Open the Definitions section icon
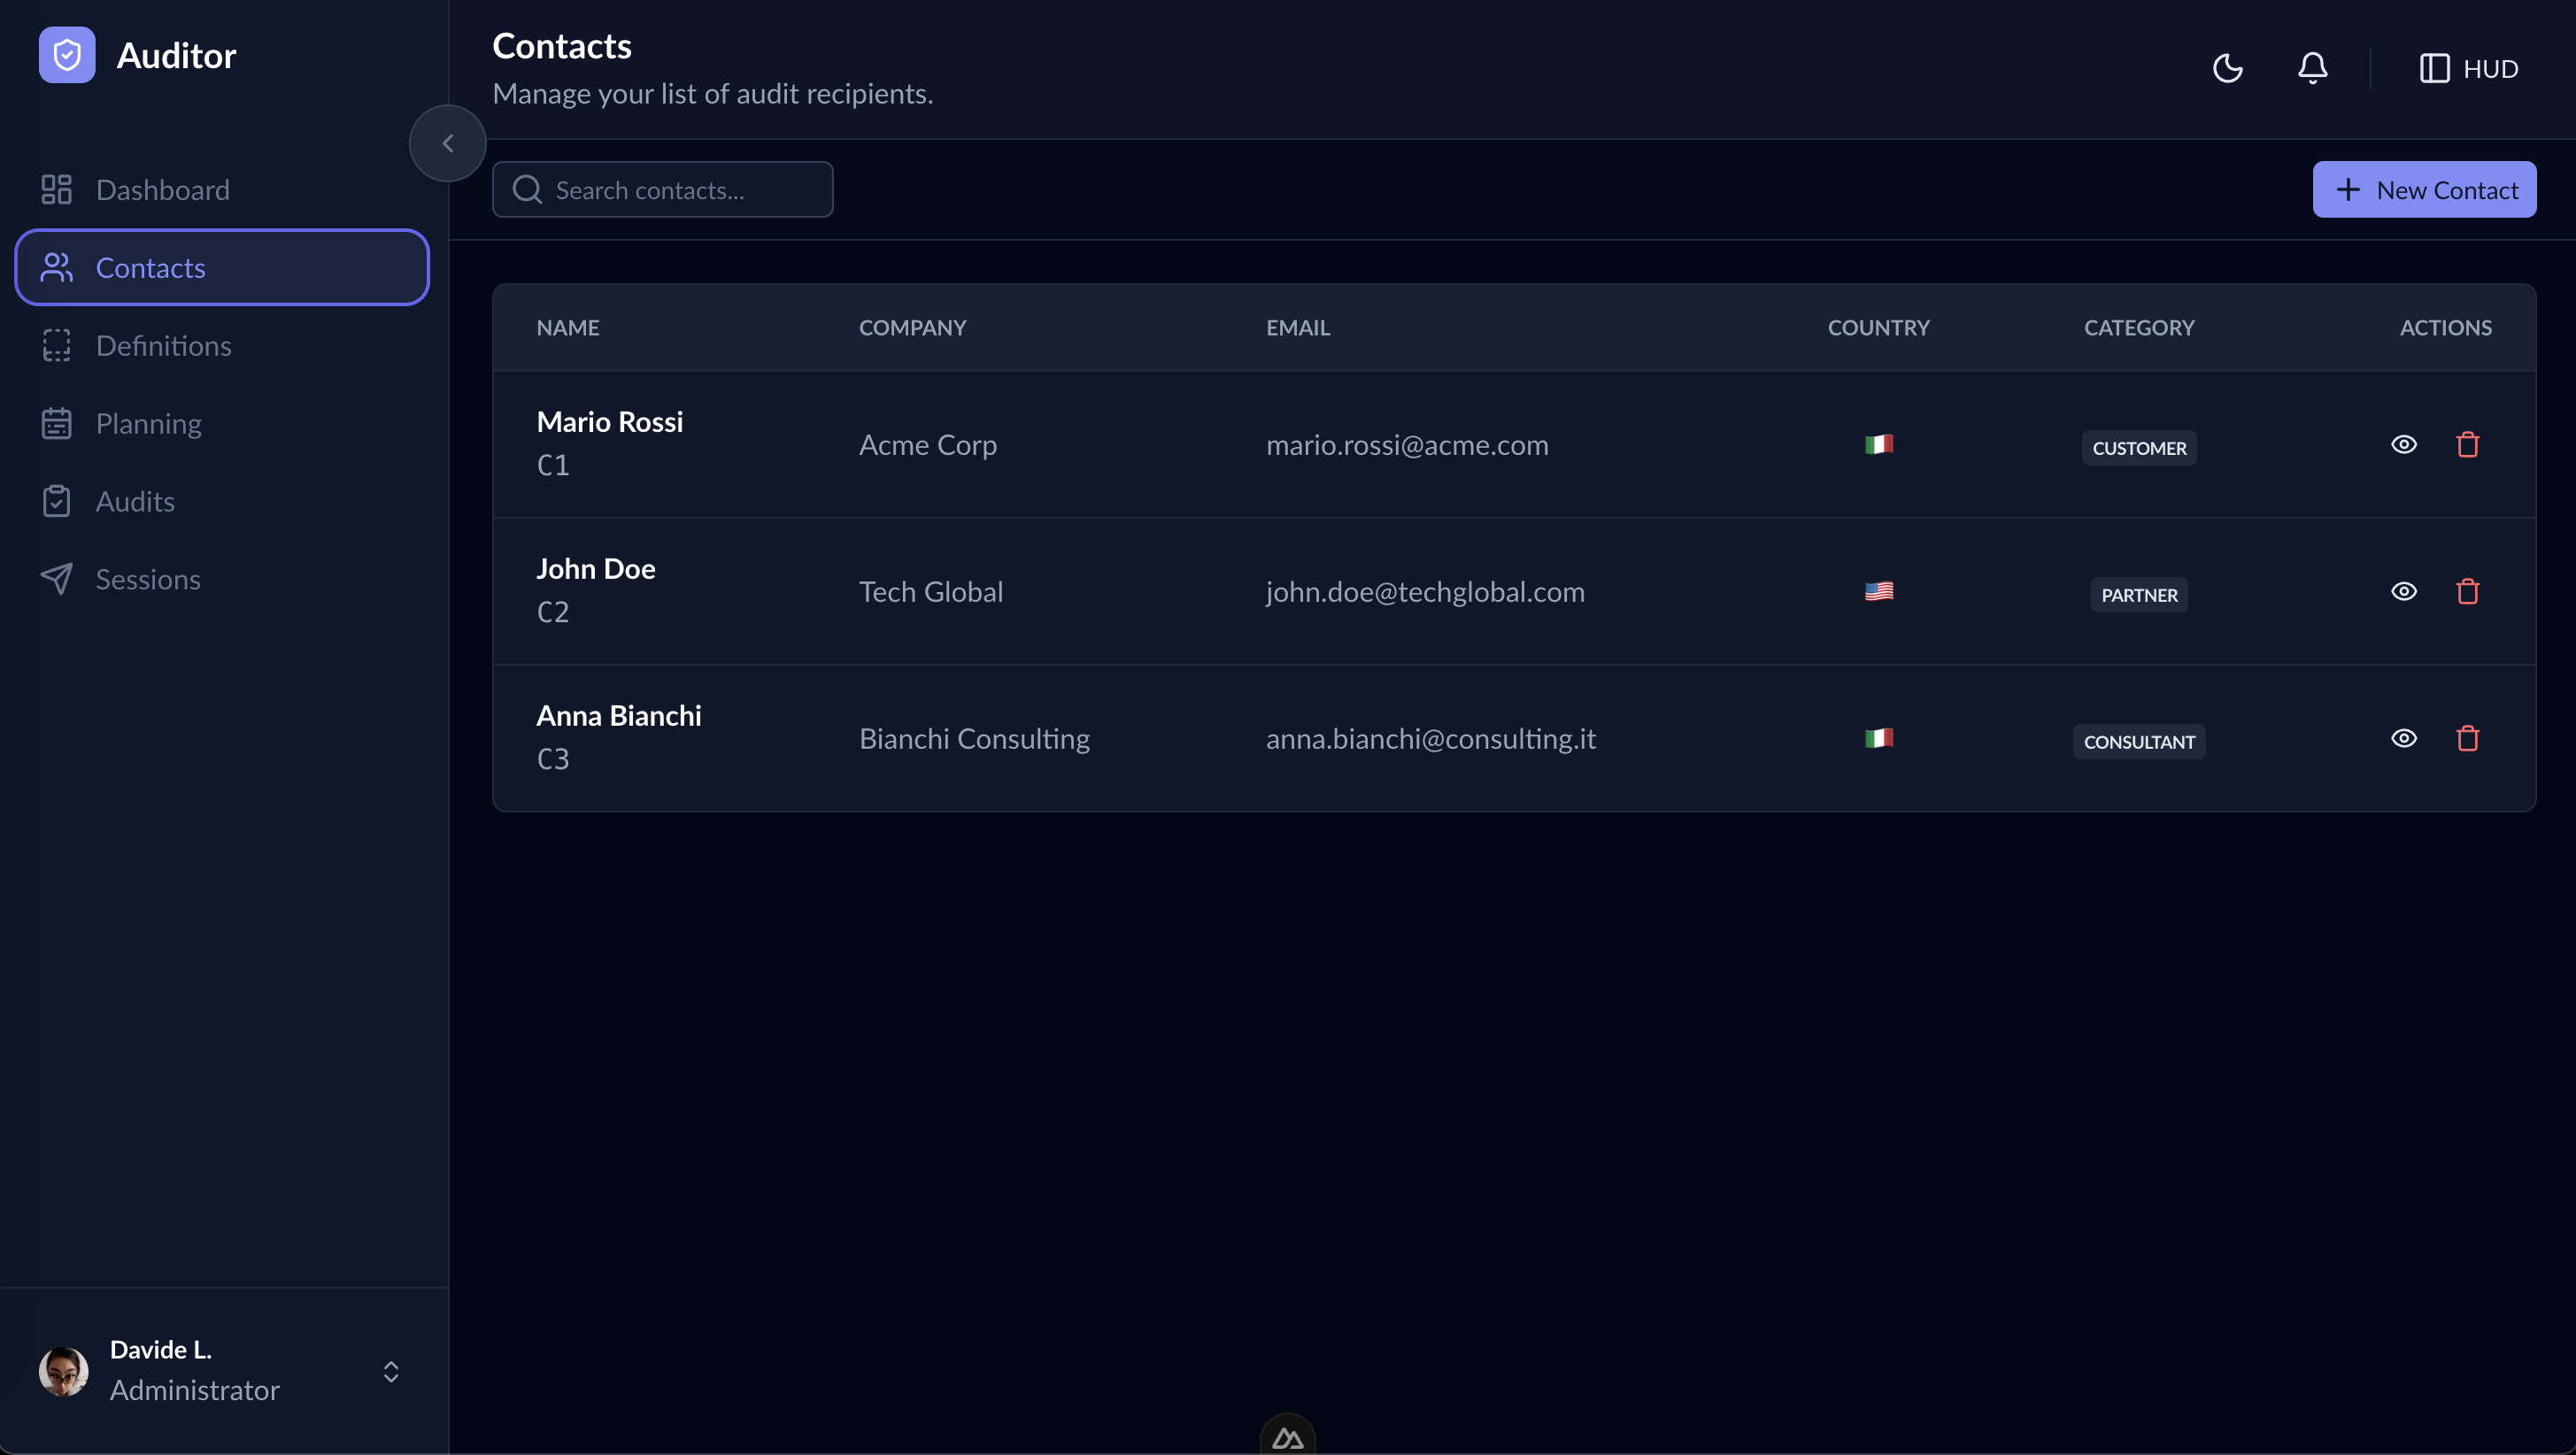Screen dimensions: 2576x1455 [56, 345]
